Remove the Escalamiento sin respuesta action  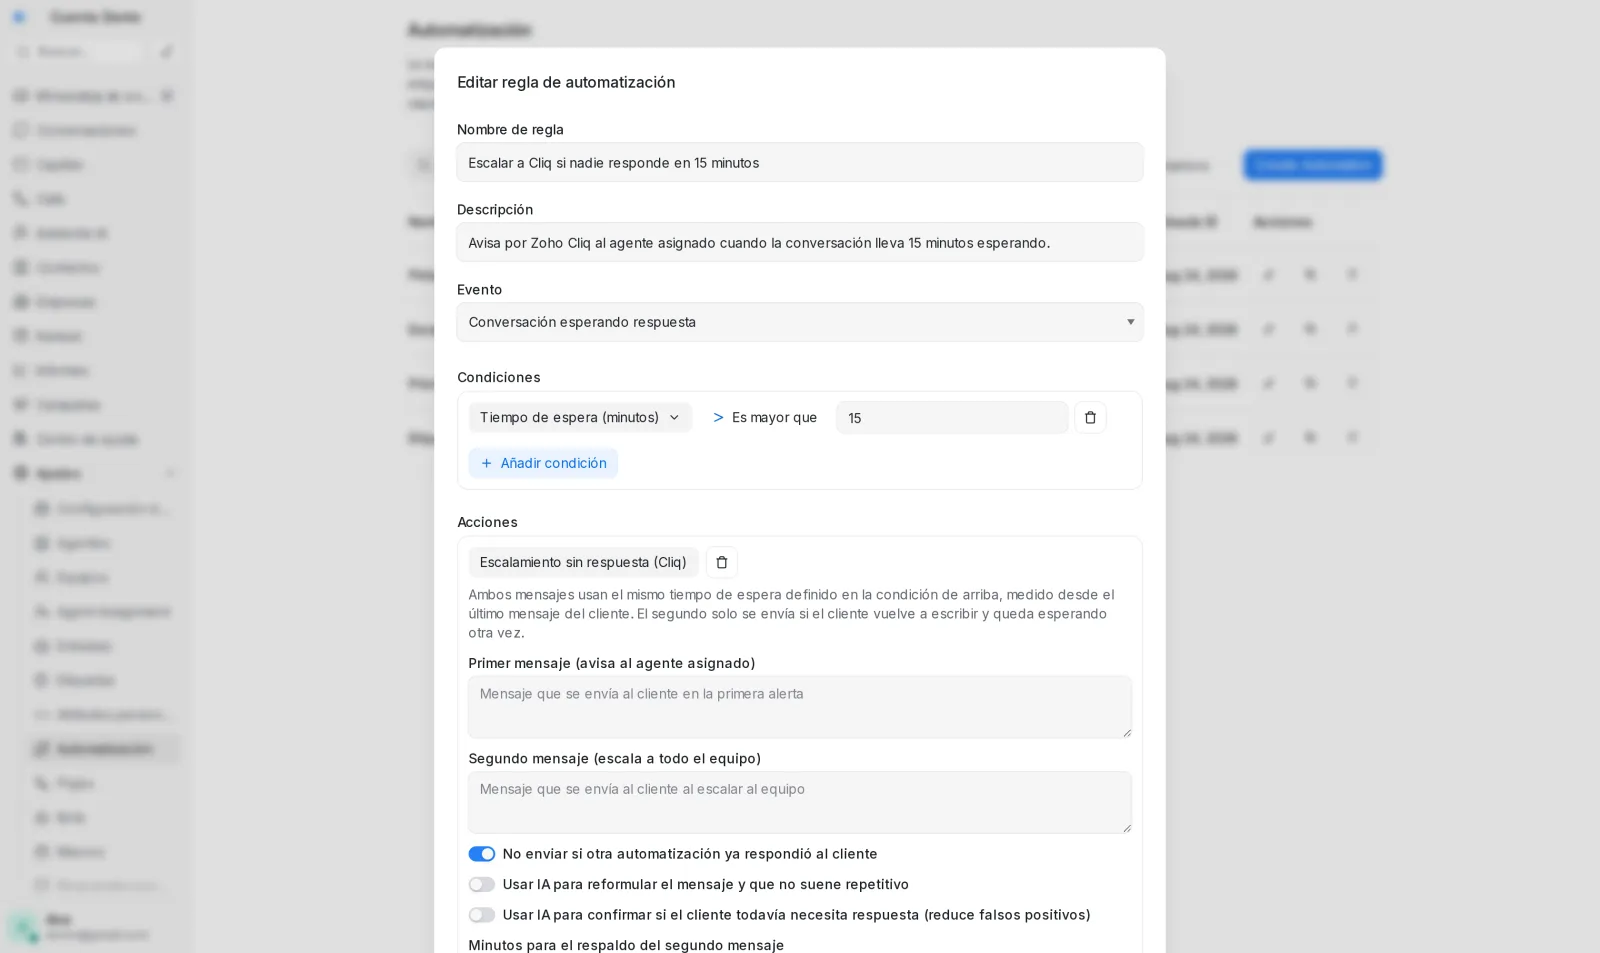(721, 562)
